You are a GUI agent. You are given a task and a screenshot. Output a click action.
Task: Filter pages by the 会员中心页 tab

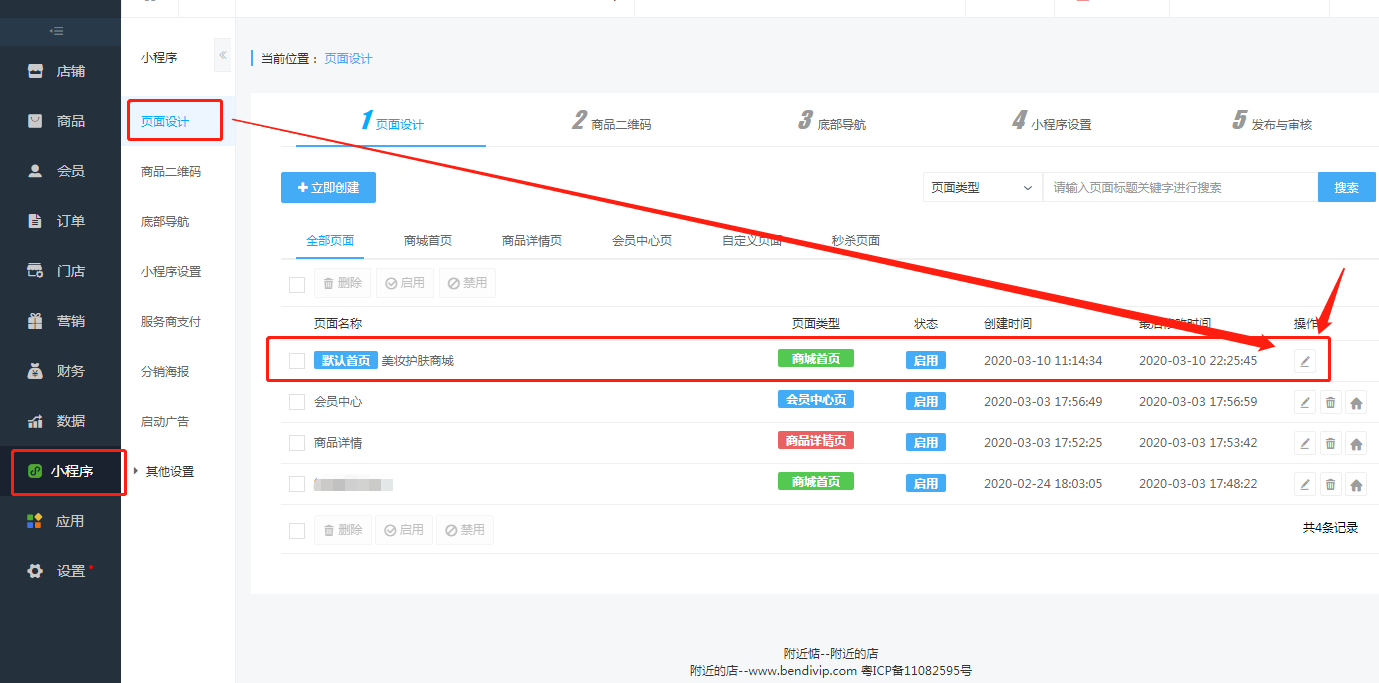click(x=642, y=241)
